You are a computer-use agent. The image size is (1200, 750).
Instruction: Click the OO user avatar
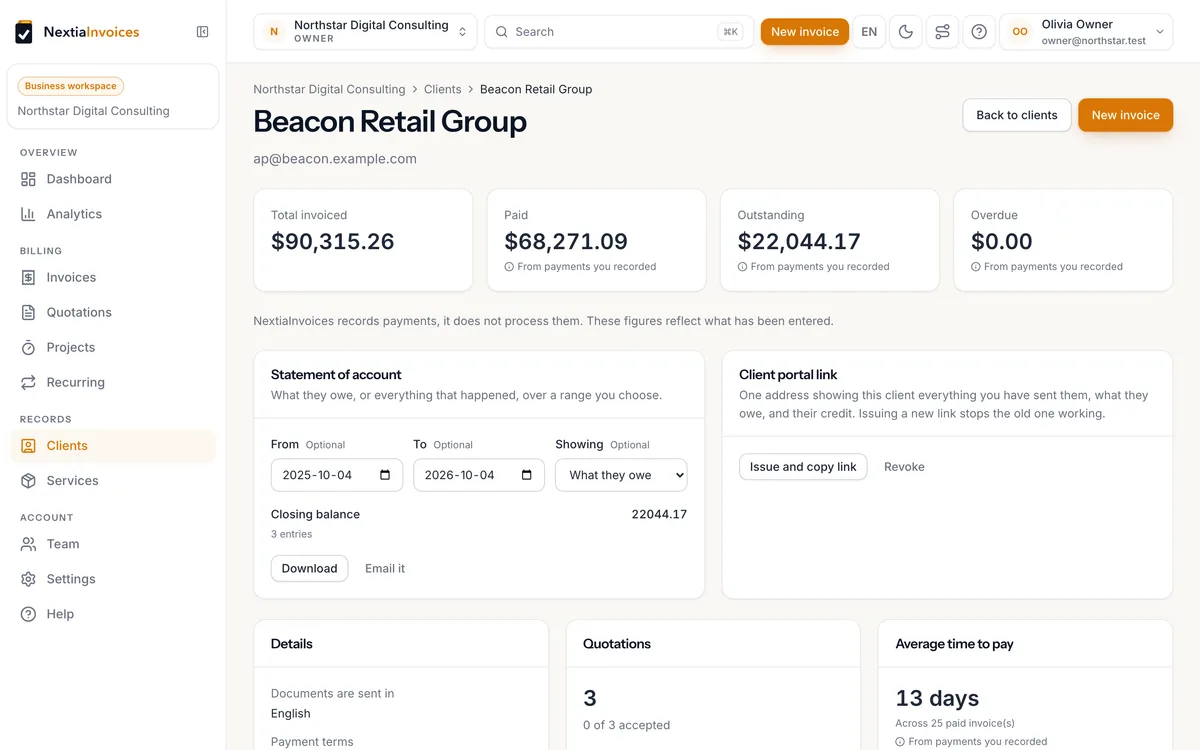pyautogui.click(x=1020, y=32)
